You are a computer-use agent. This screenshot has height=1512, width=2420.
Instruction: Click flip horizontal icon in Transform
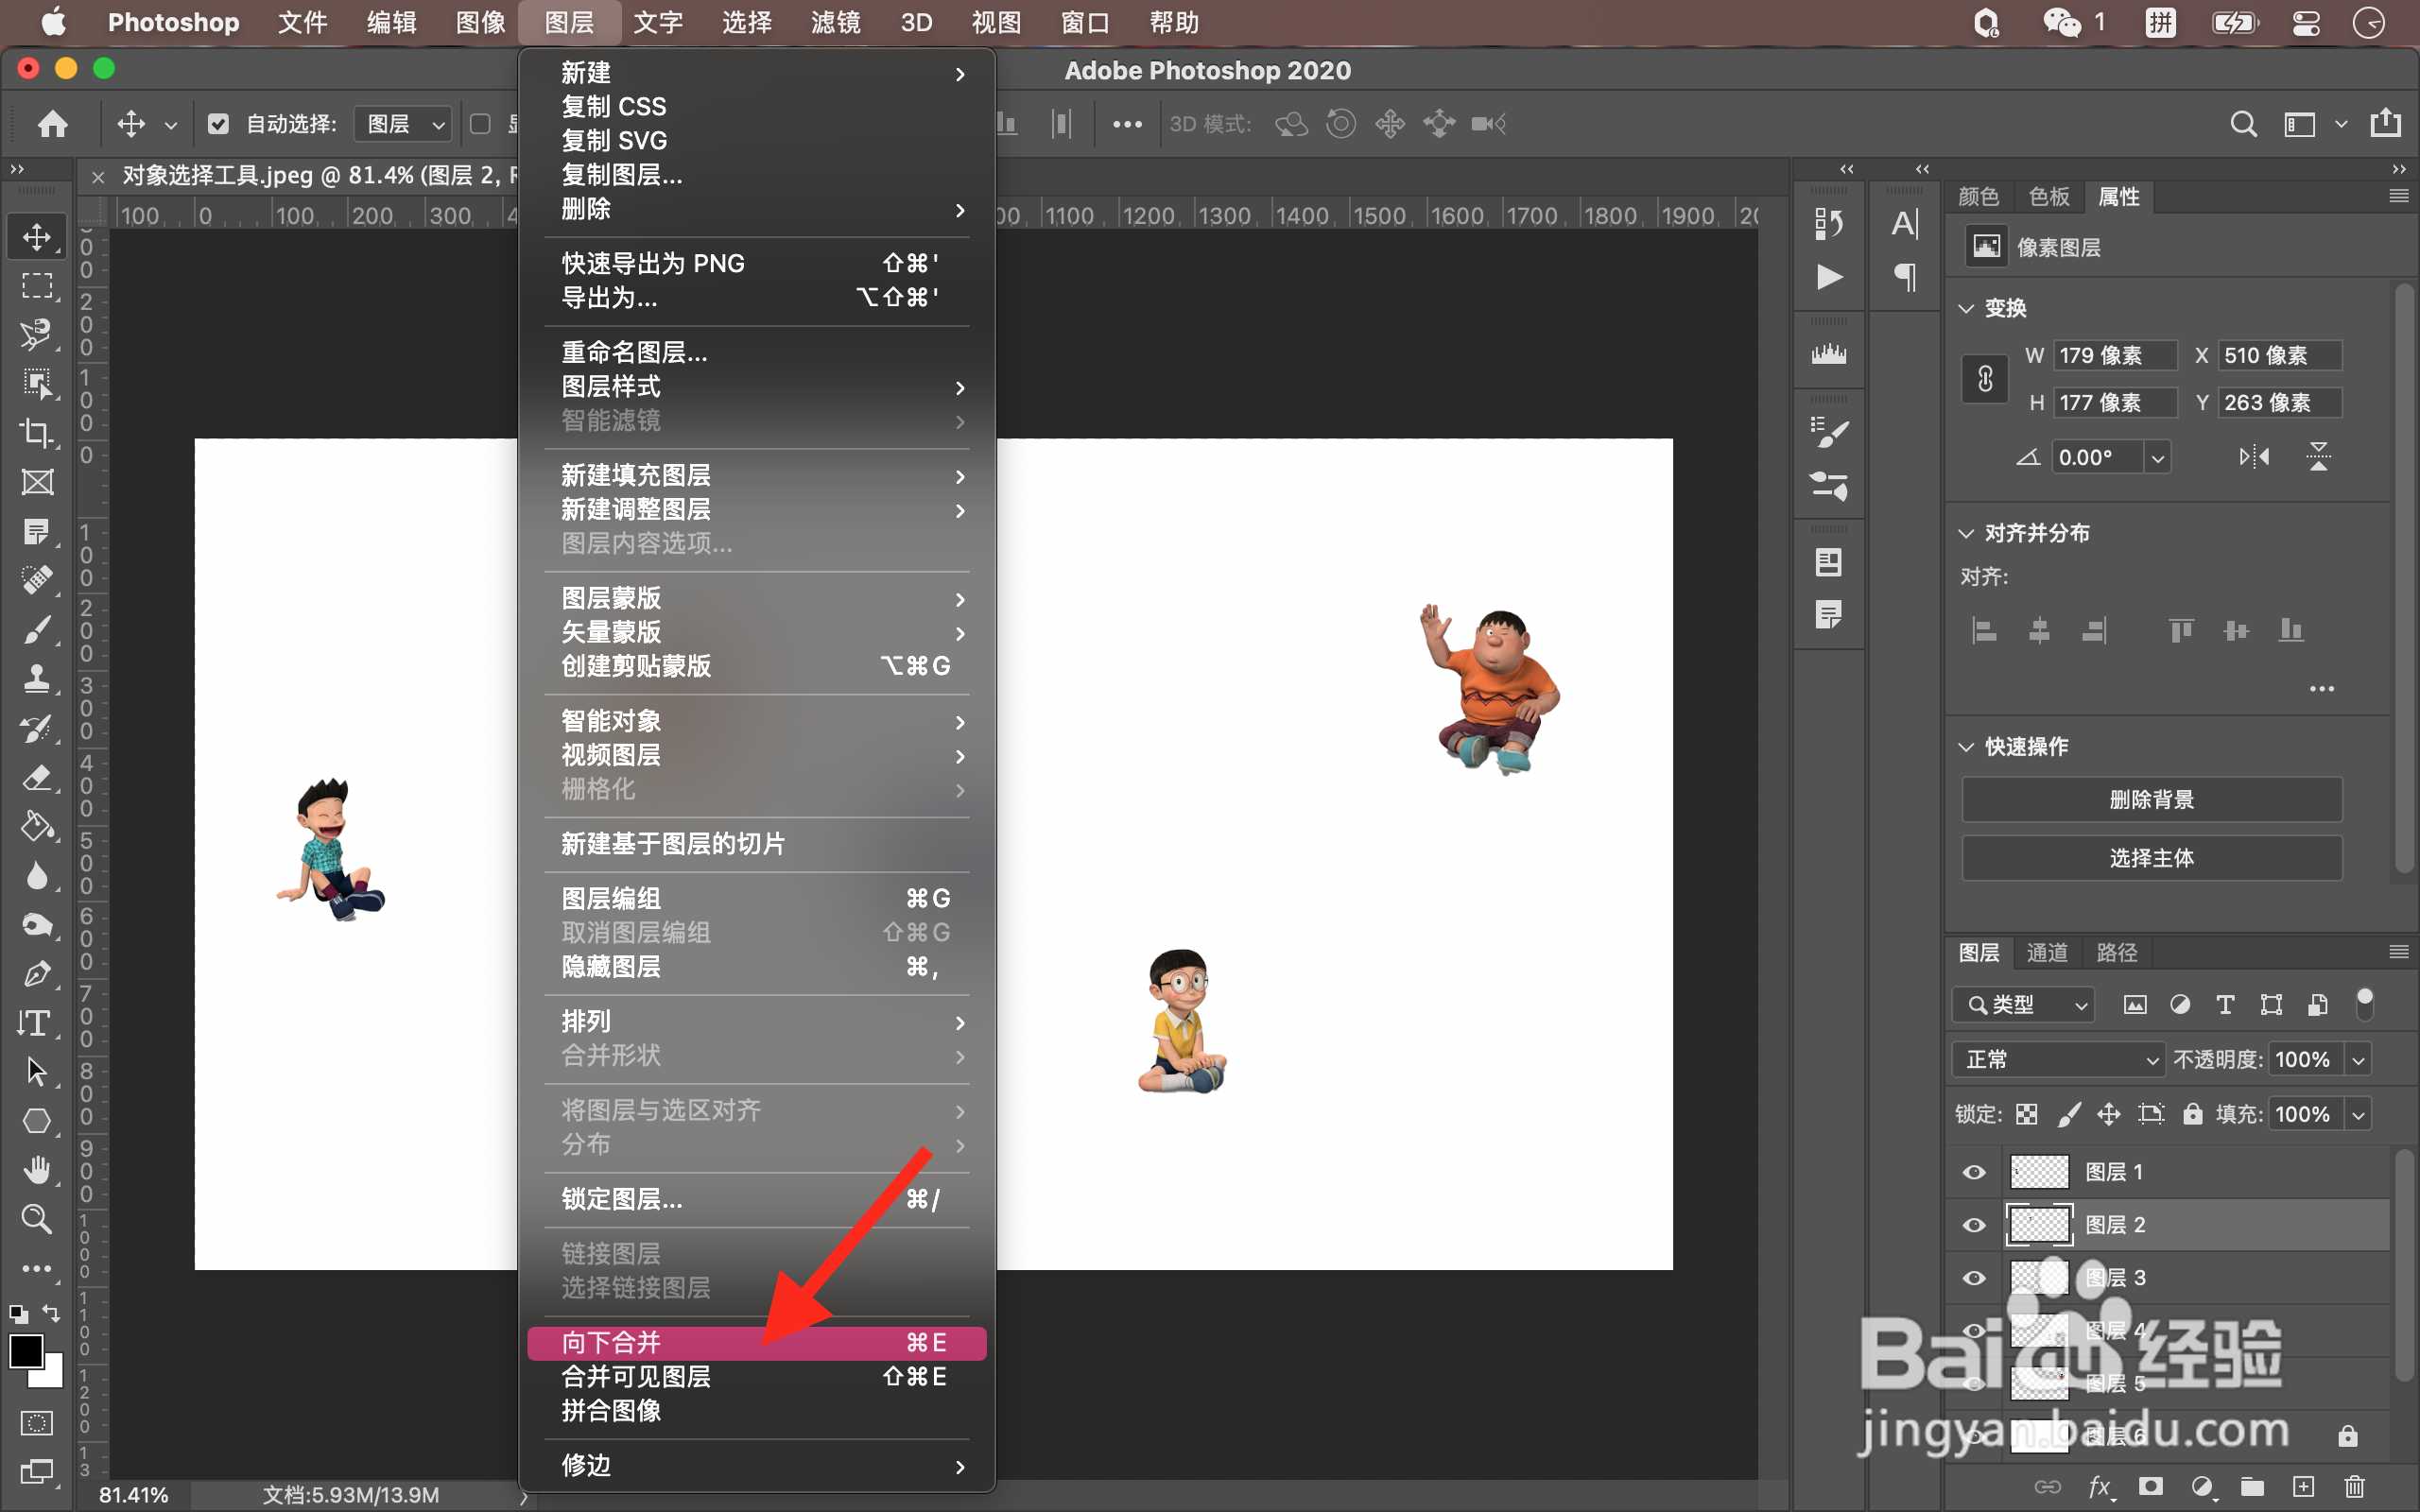point(2254,457)
